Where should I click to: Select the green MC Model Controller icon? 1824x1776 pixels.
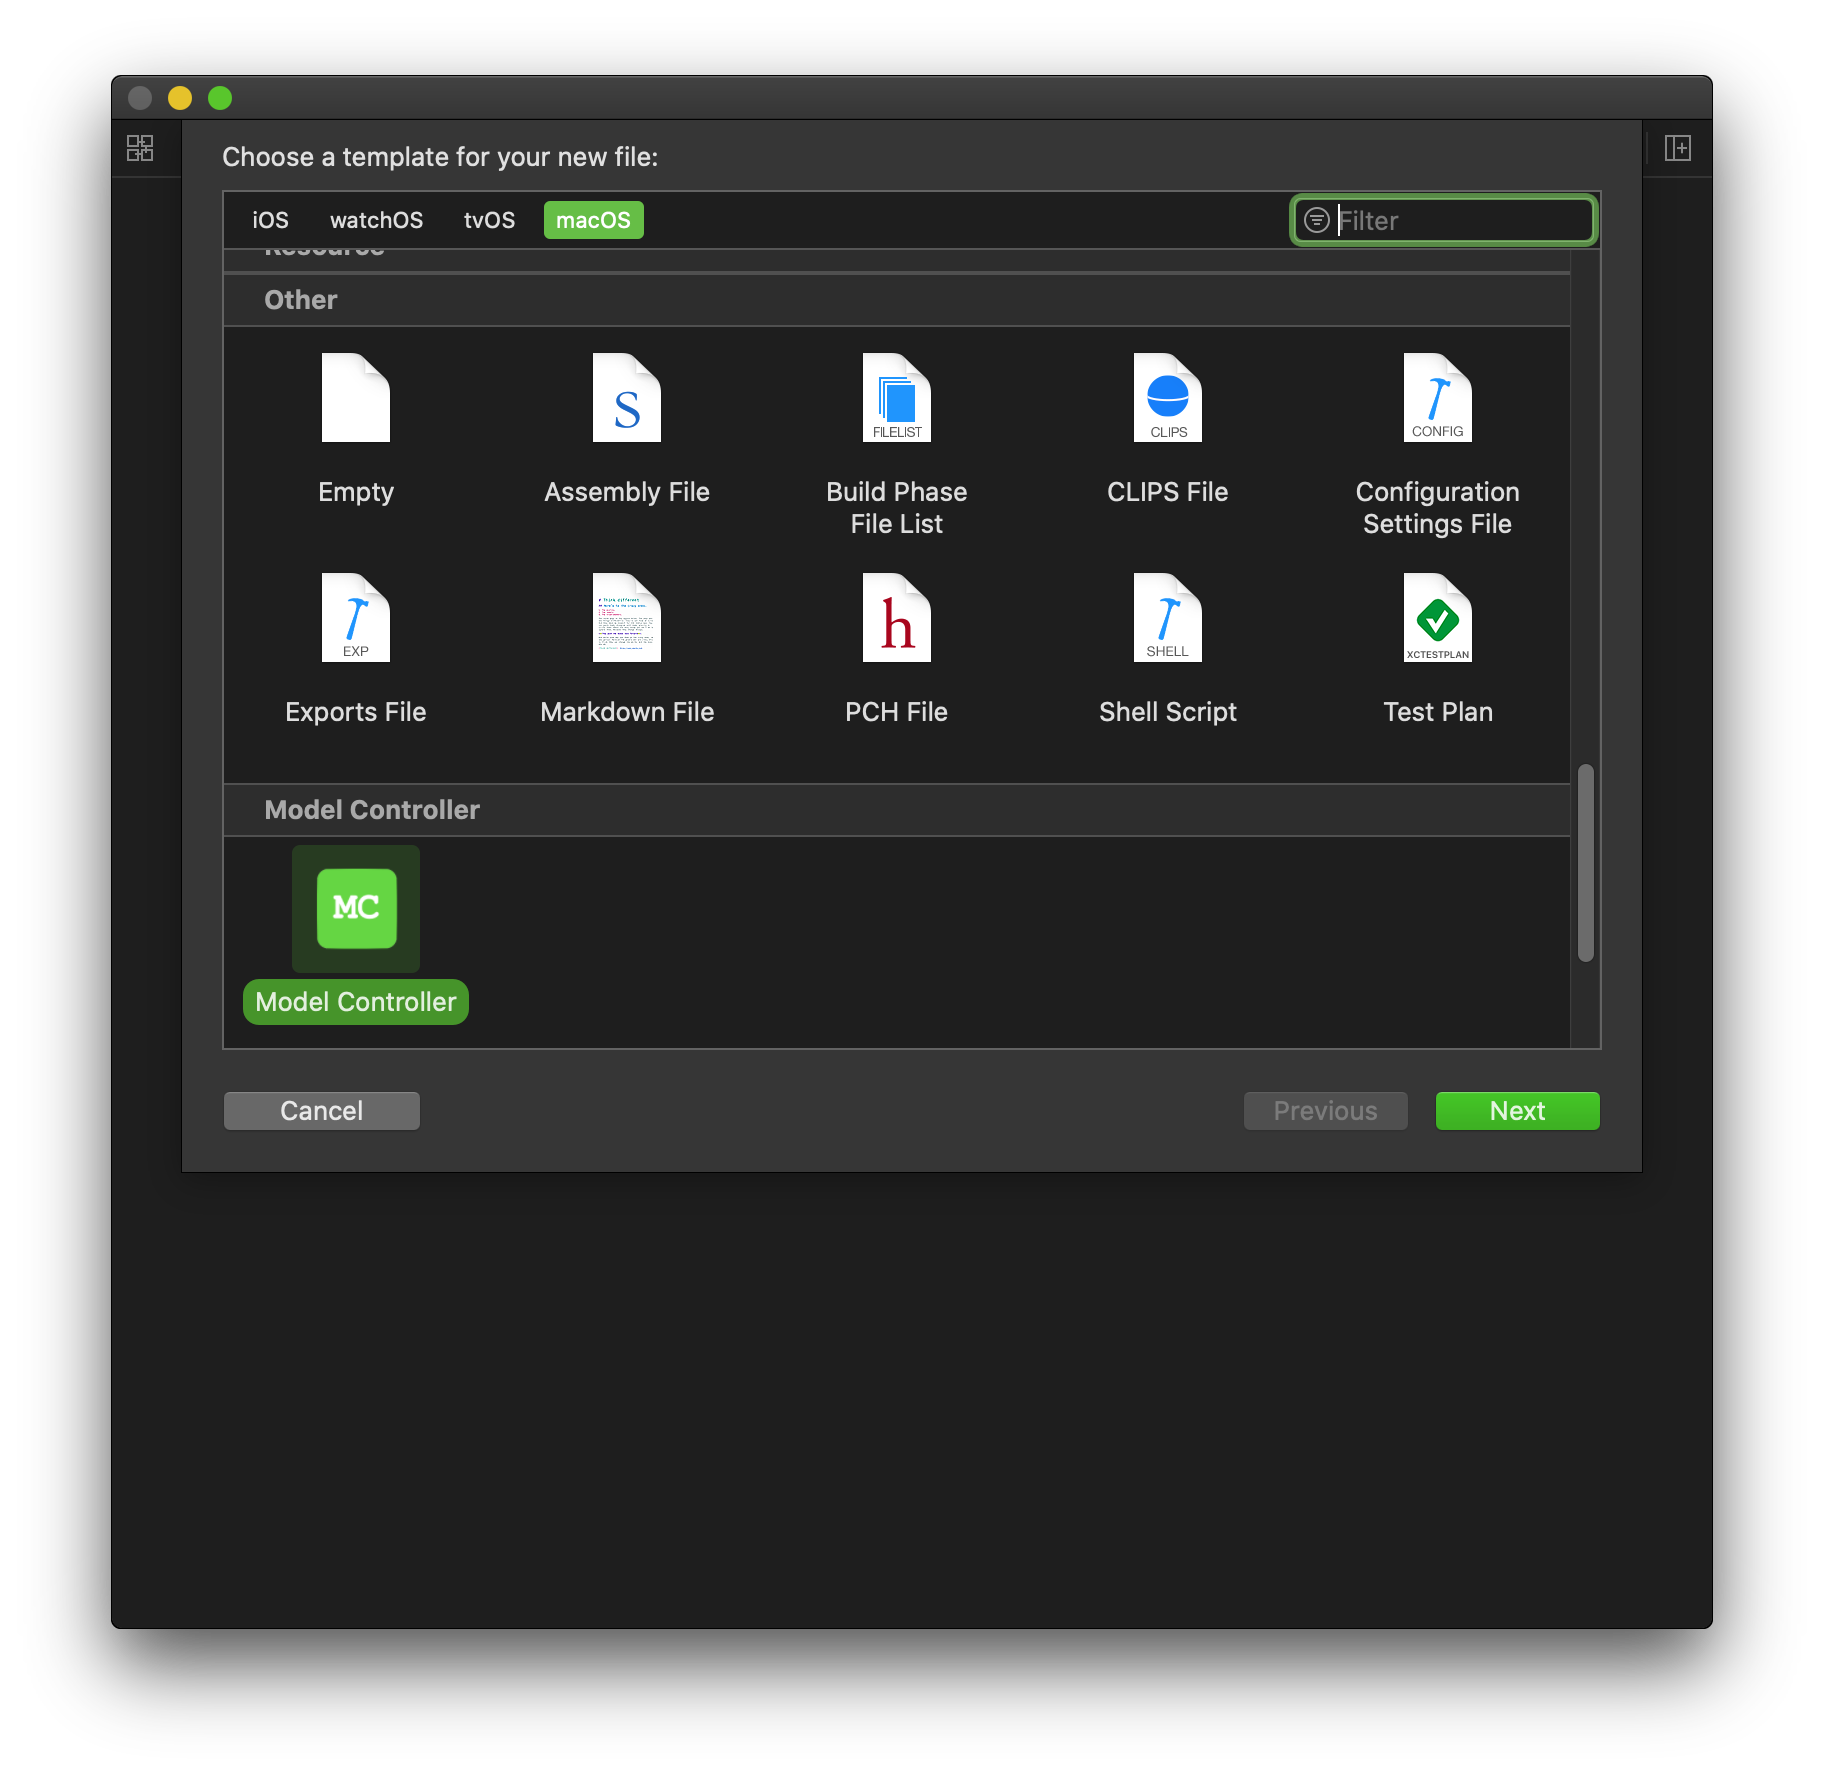[356, 908]
